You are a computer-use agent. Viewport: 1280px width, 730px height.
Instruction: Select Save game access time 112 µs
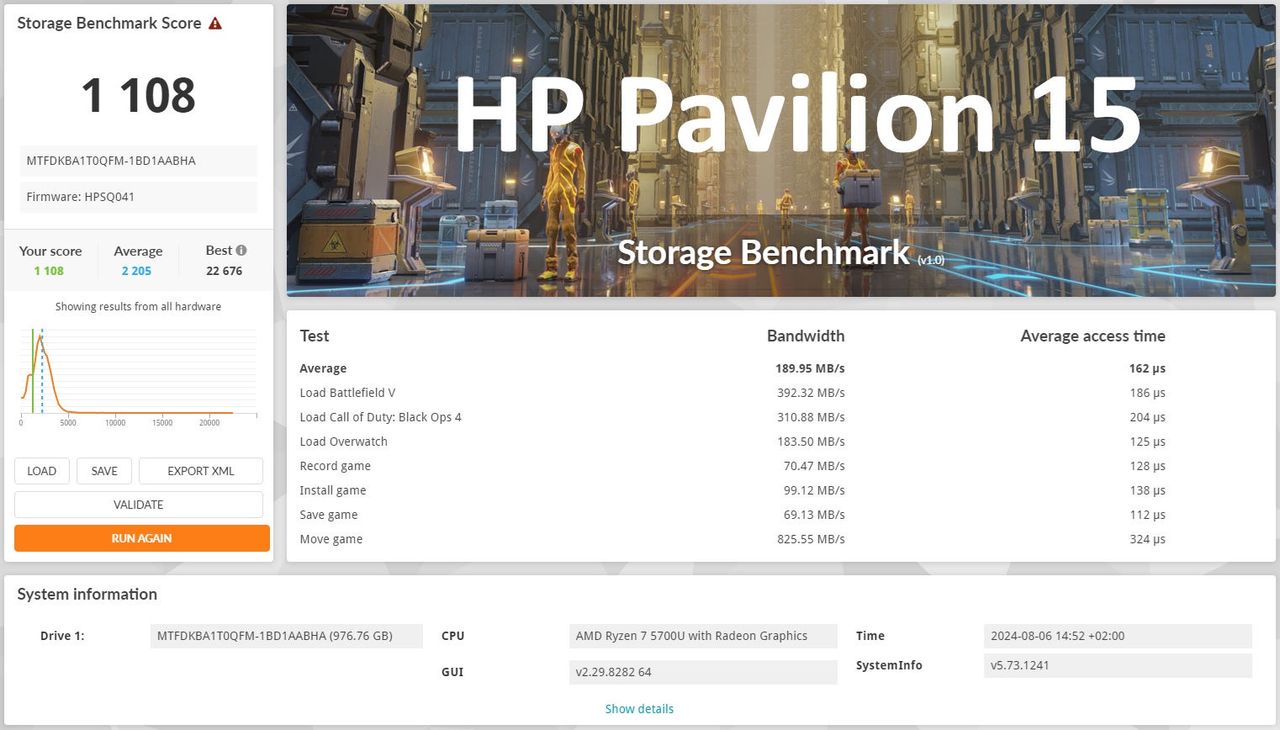coord(1147,515)
